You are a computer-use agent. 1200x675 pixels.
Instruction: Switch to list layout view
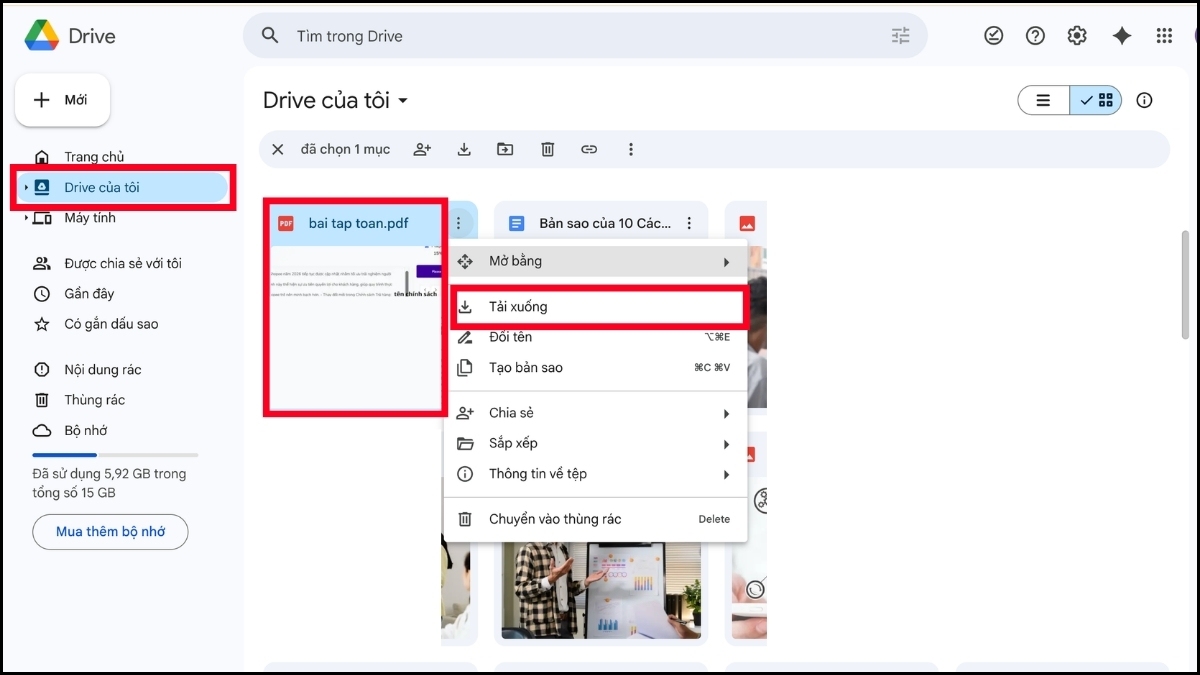pos(1044,100)
